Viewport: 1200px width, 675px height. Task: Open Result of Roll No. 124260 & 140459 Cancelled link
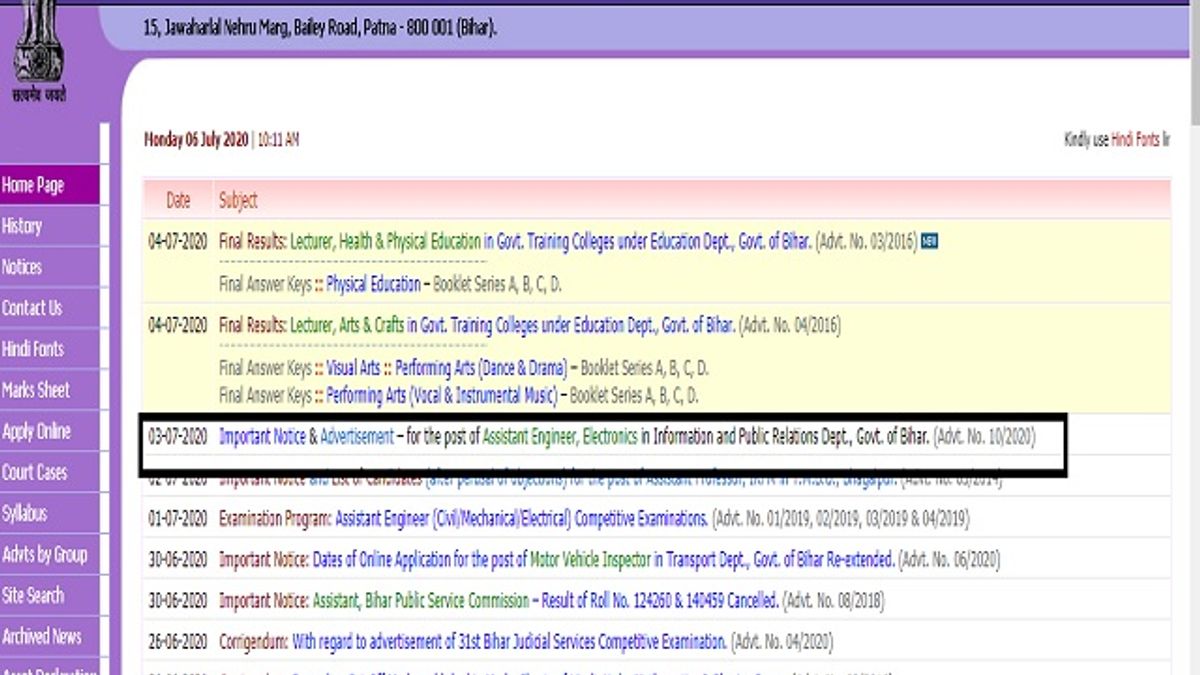(660, 601)
